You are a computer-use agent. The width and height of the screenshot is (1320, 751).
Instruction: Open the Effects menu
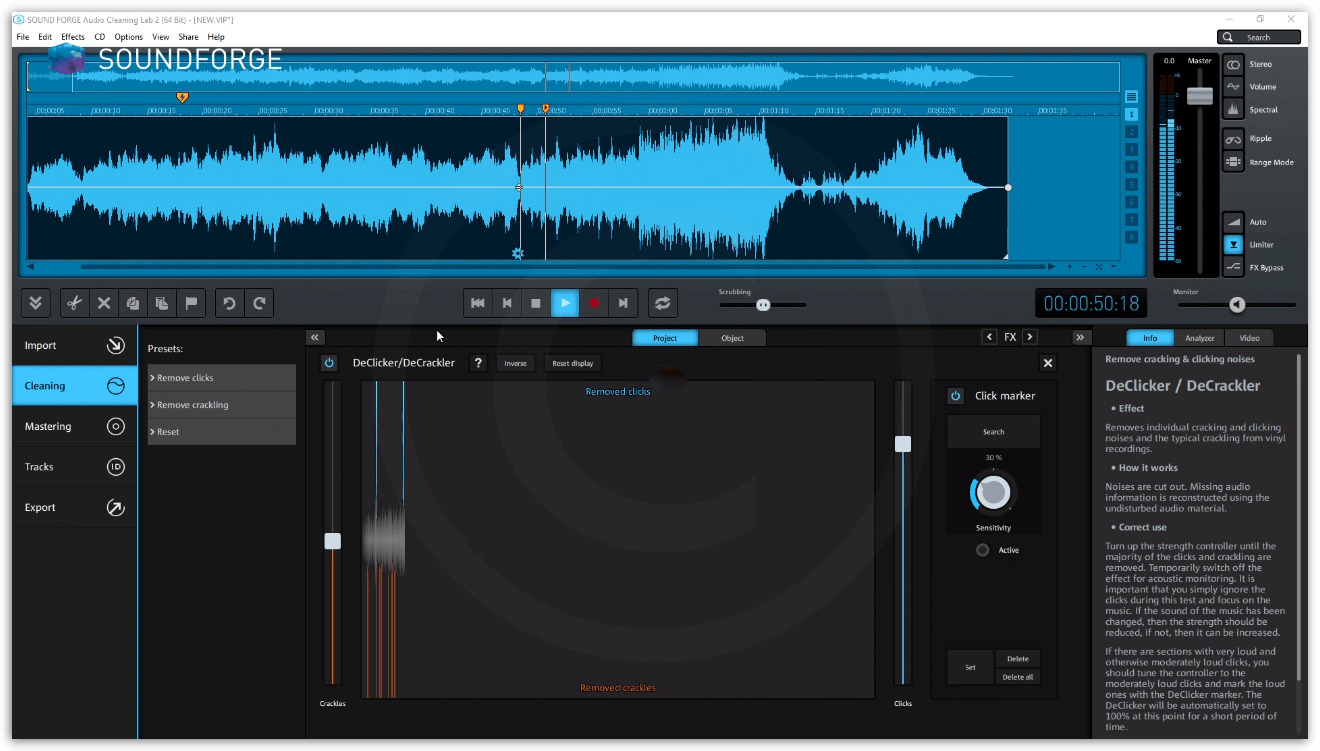(72, 36)
